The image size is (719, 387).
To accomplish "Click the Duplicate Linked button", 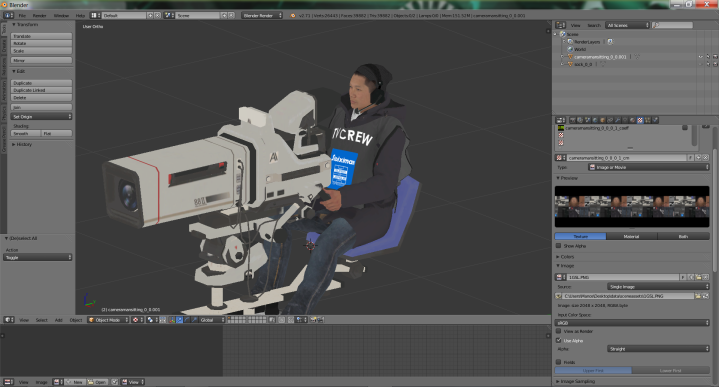I will (41, 90).
